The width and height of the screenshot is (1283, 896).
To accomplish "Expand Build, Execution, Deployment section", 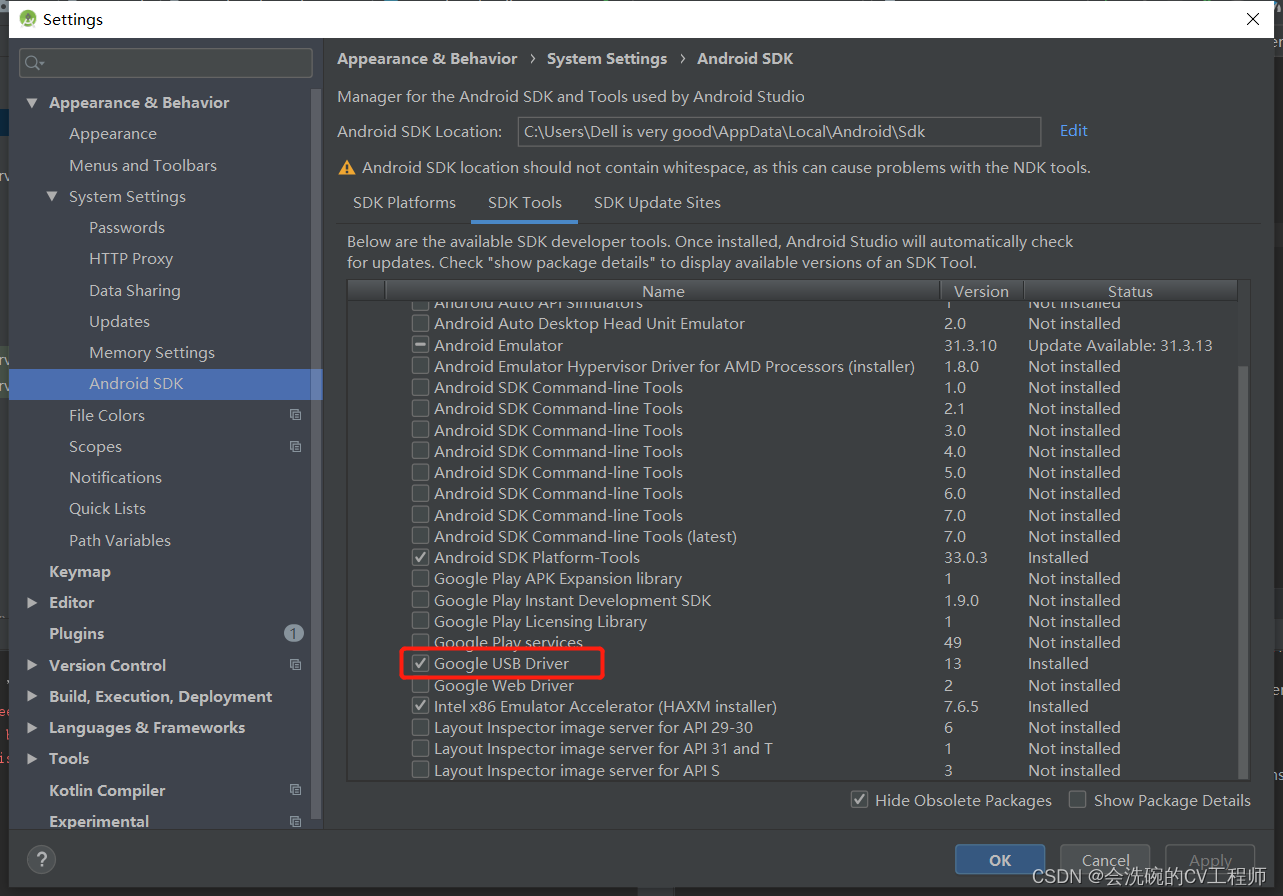I will pyautogui.click(x=32, y=697).
